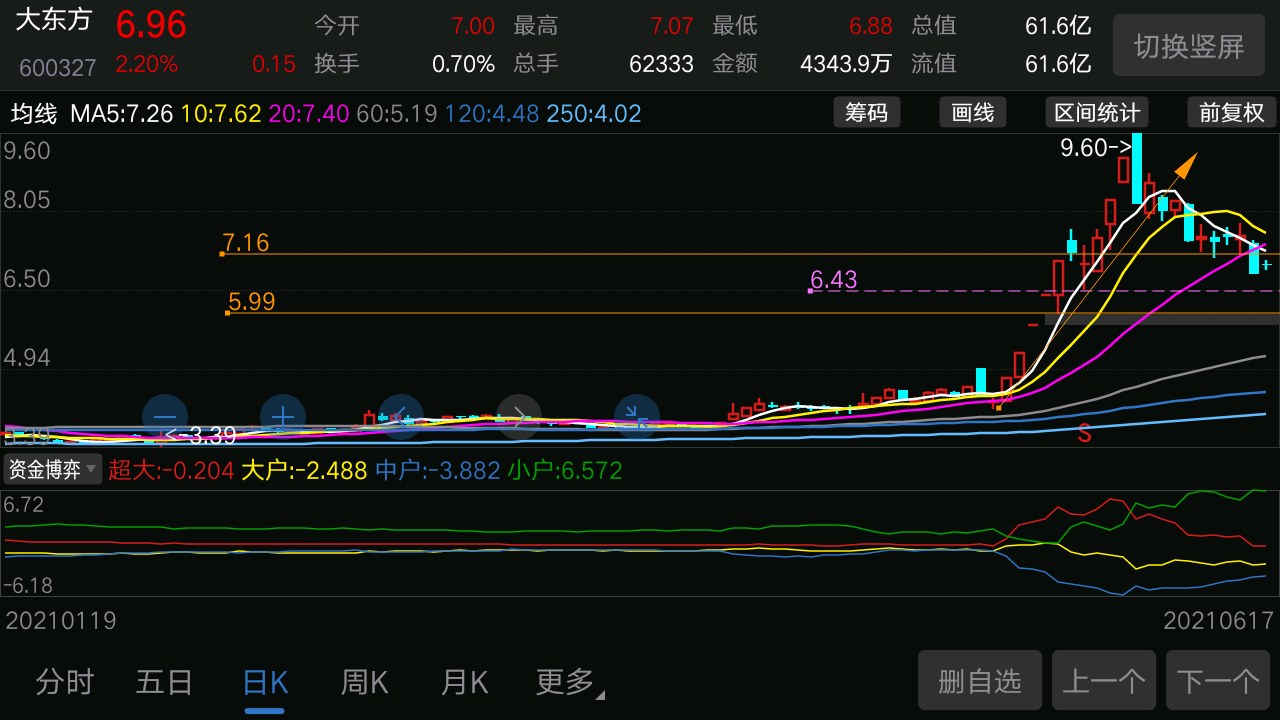Tap the magenta 20:7.40 average value
This screenshot has width=1280, height=720.
[x=309, y=113]
